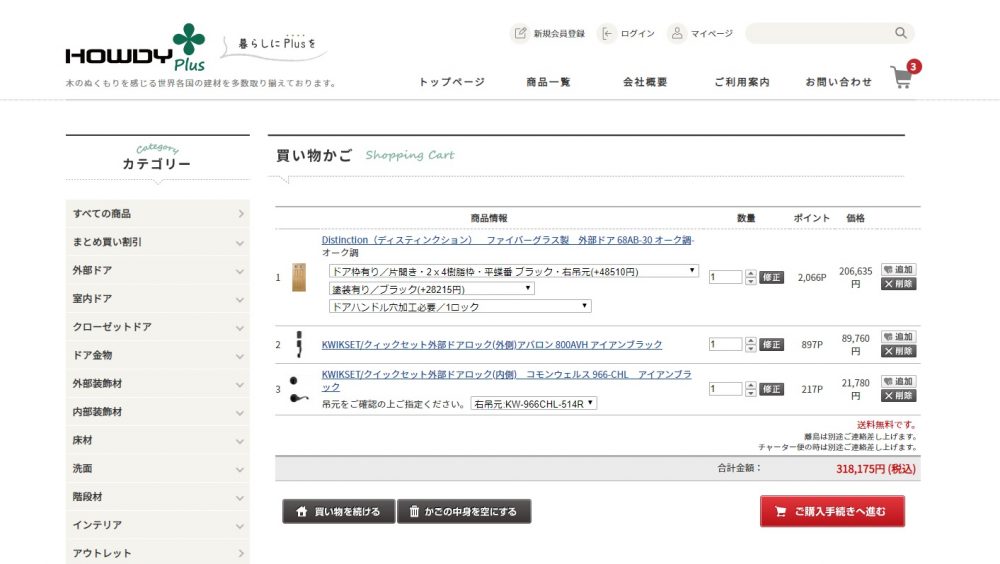
Task: Click ログイン link
Action: [637, 33]
